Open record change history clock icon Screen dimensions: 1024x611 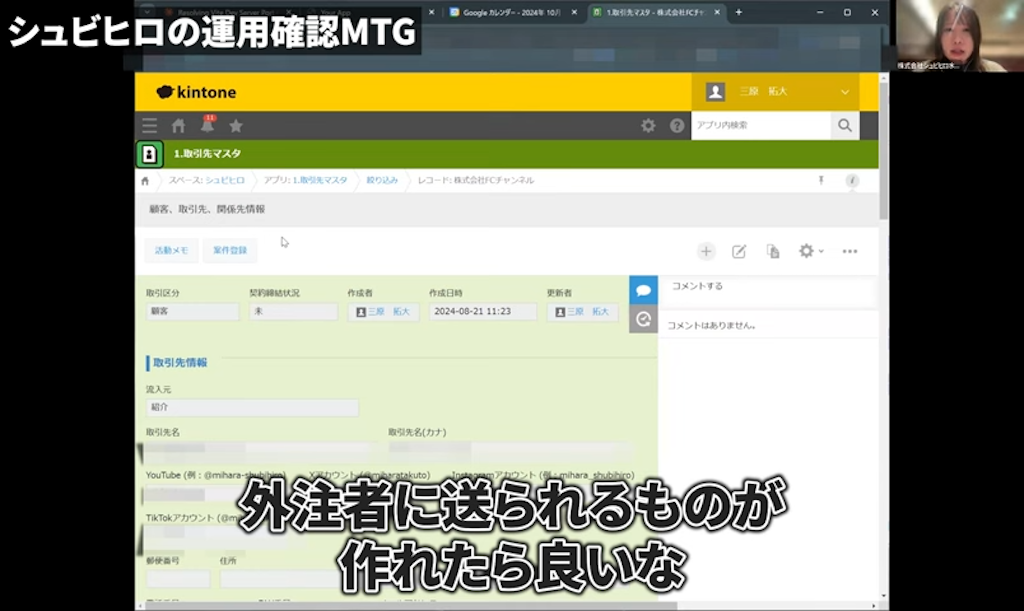(643, 316)
